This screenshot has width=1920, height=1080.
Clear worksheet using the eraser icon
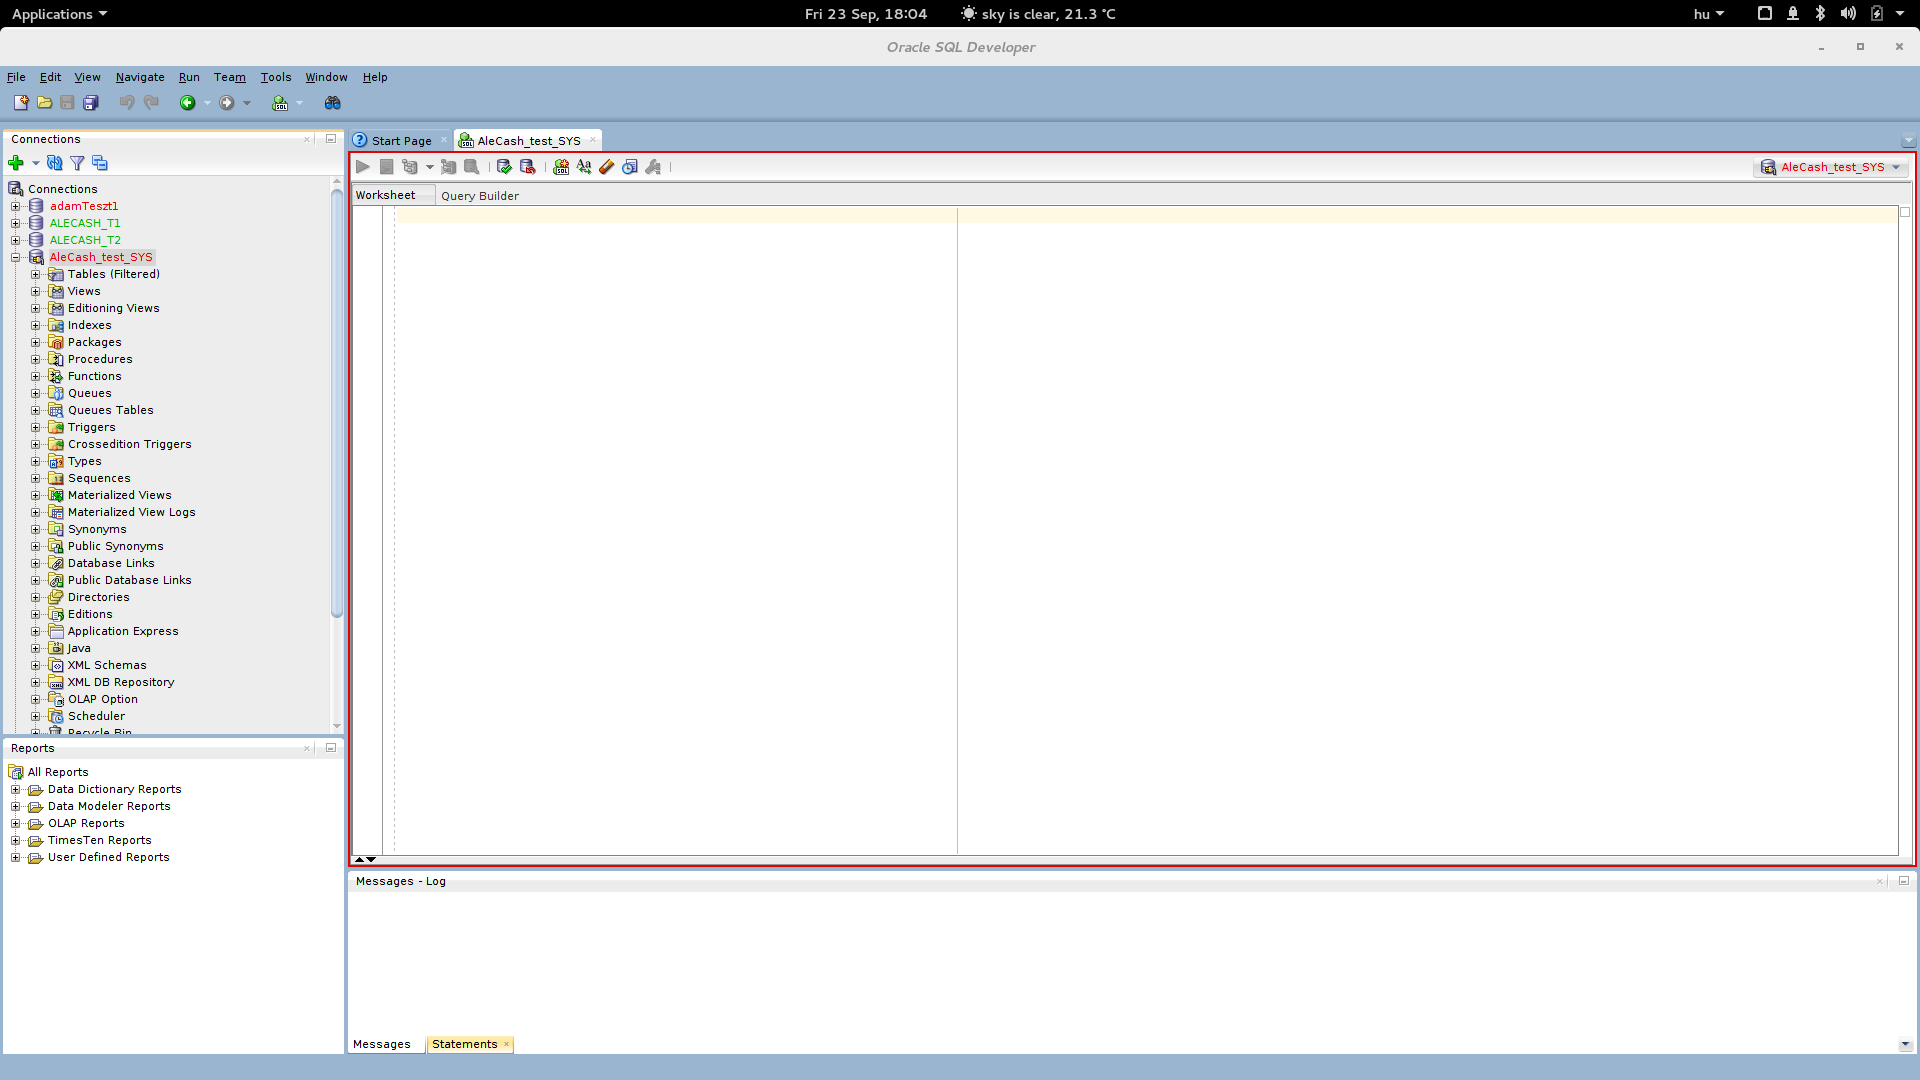[607, 167]
